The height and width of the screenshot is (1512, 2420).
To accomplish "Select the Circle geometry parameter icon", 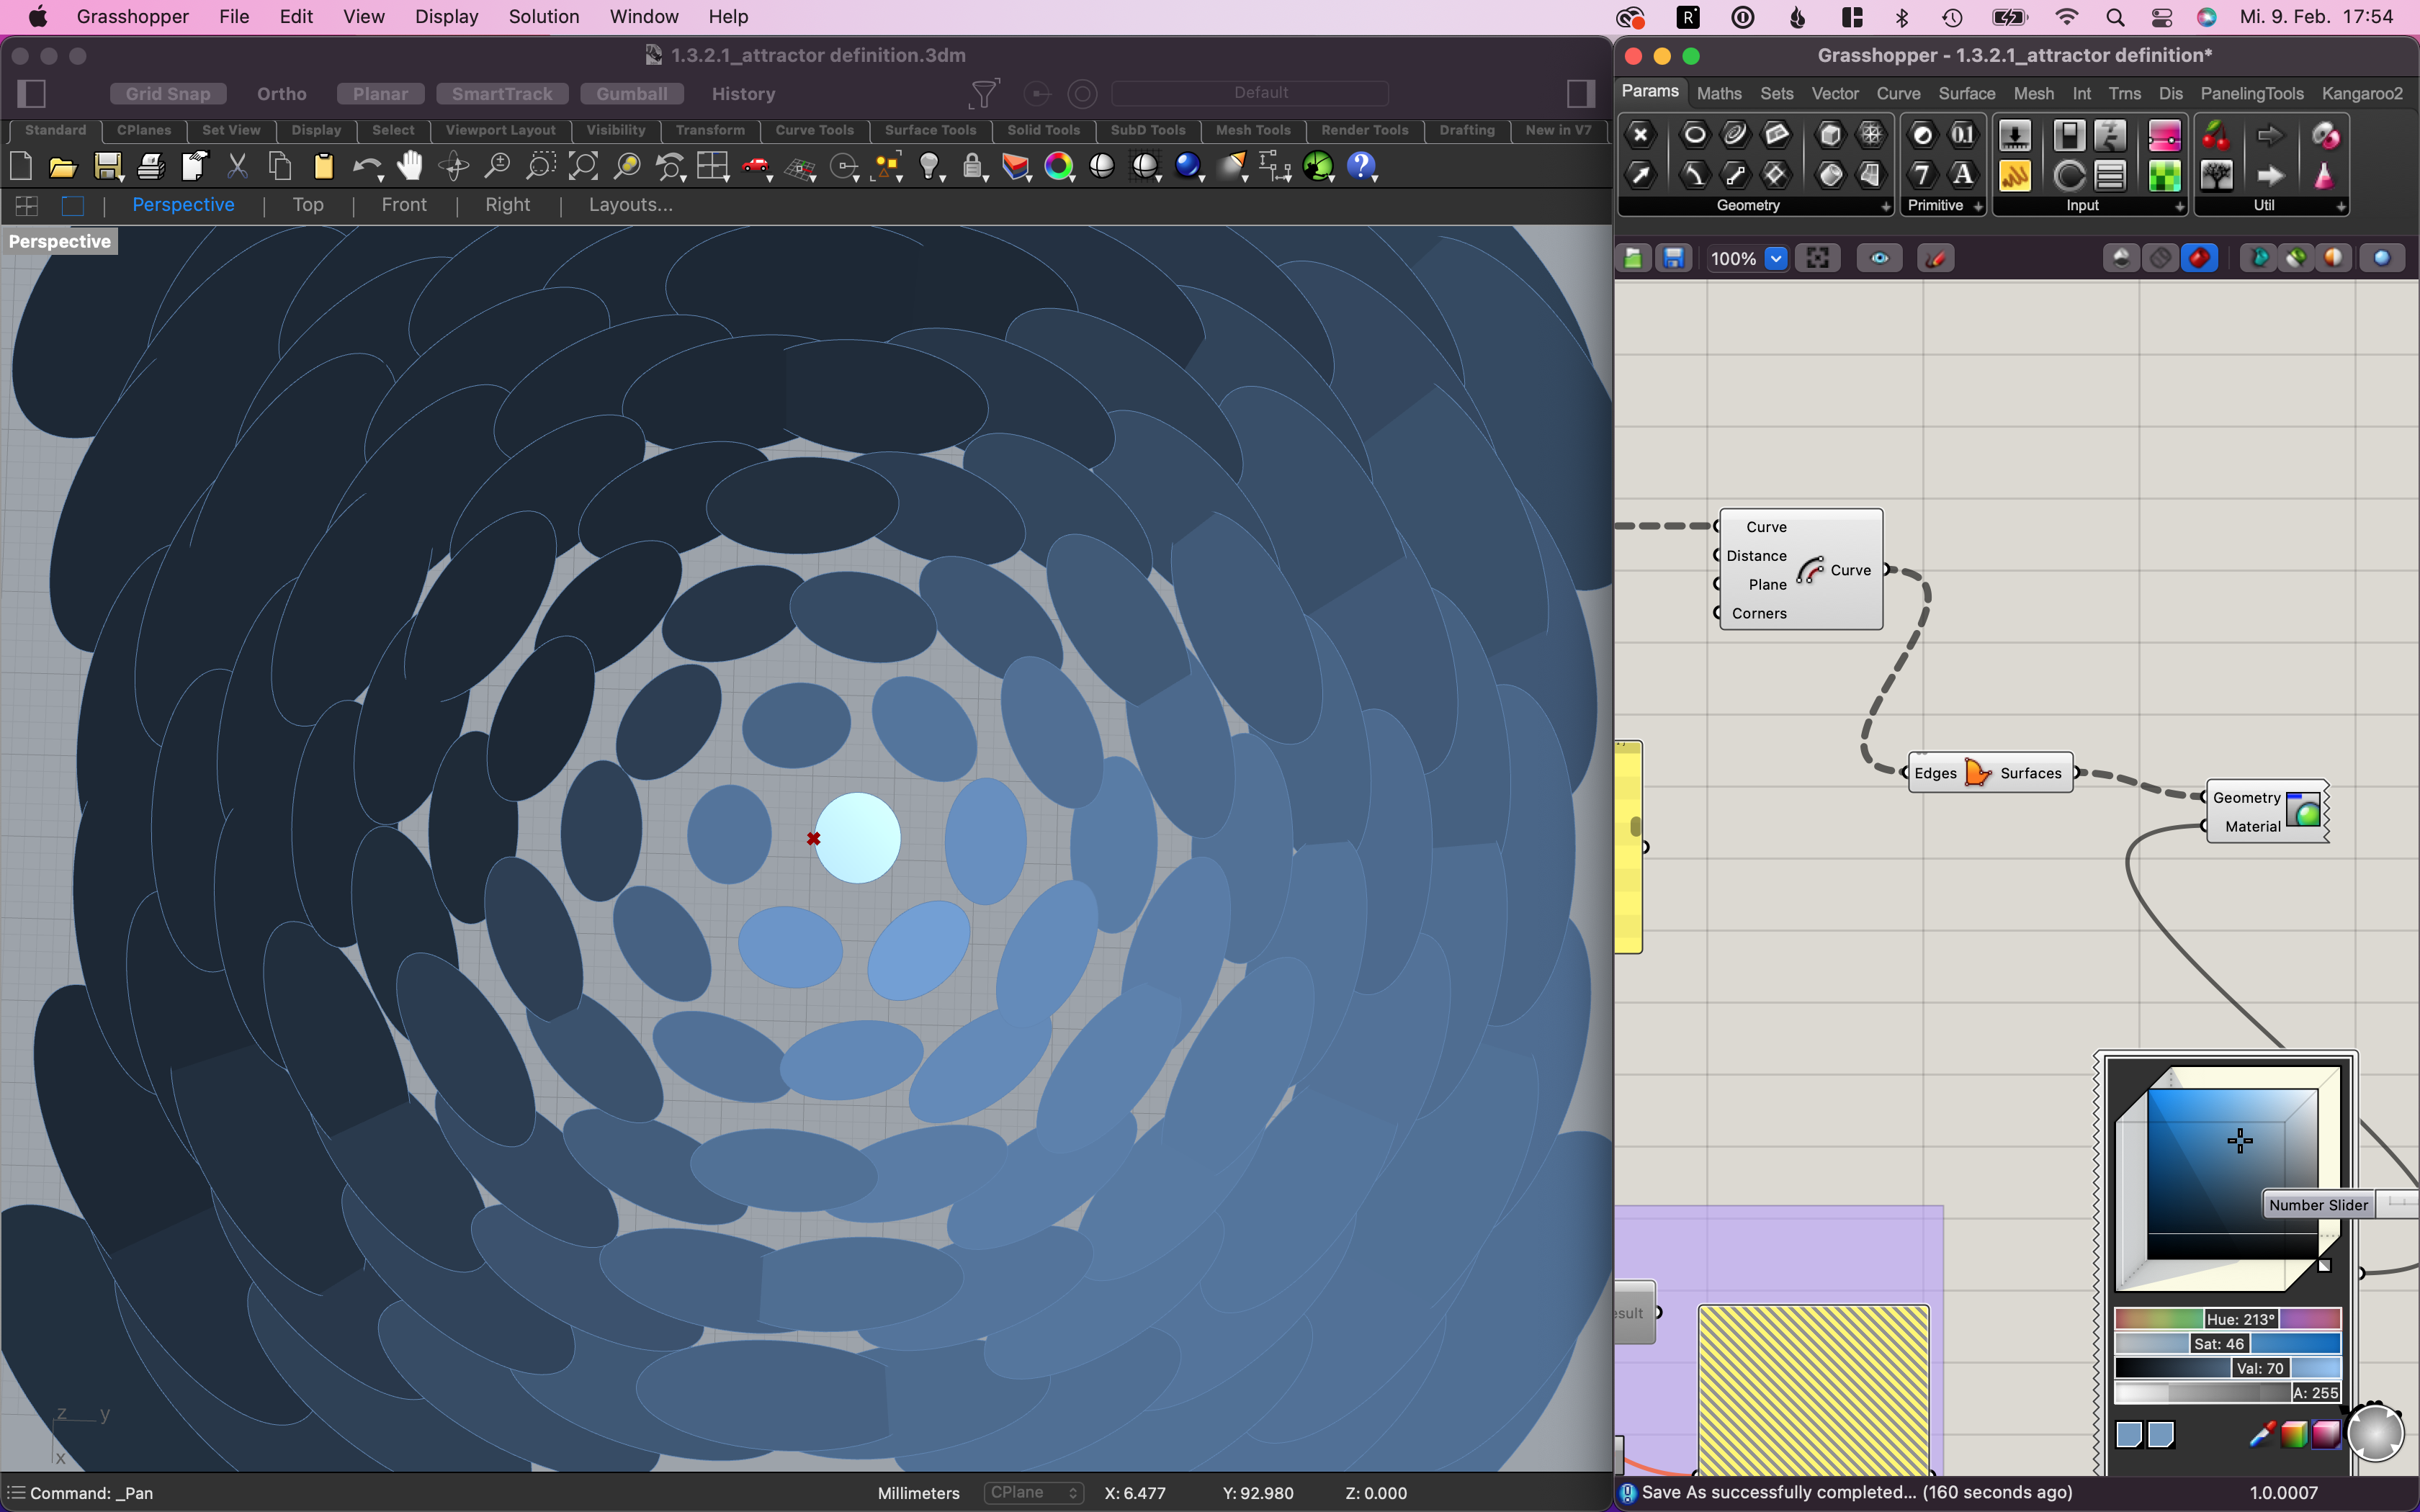I will click(x=1694, y=134).
